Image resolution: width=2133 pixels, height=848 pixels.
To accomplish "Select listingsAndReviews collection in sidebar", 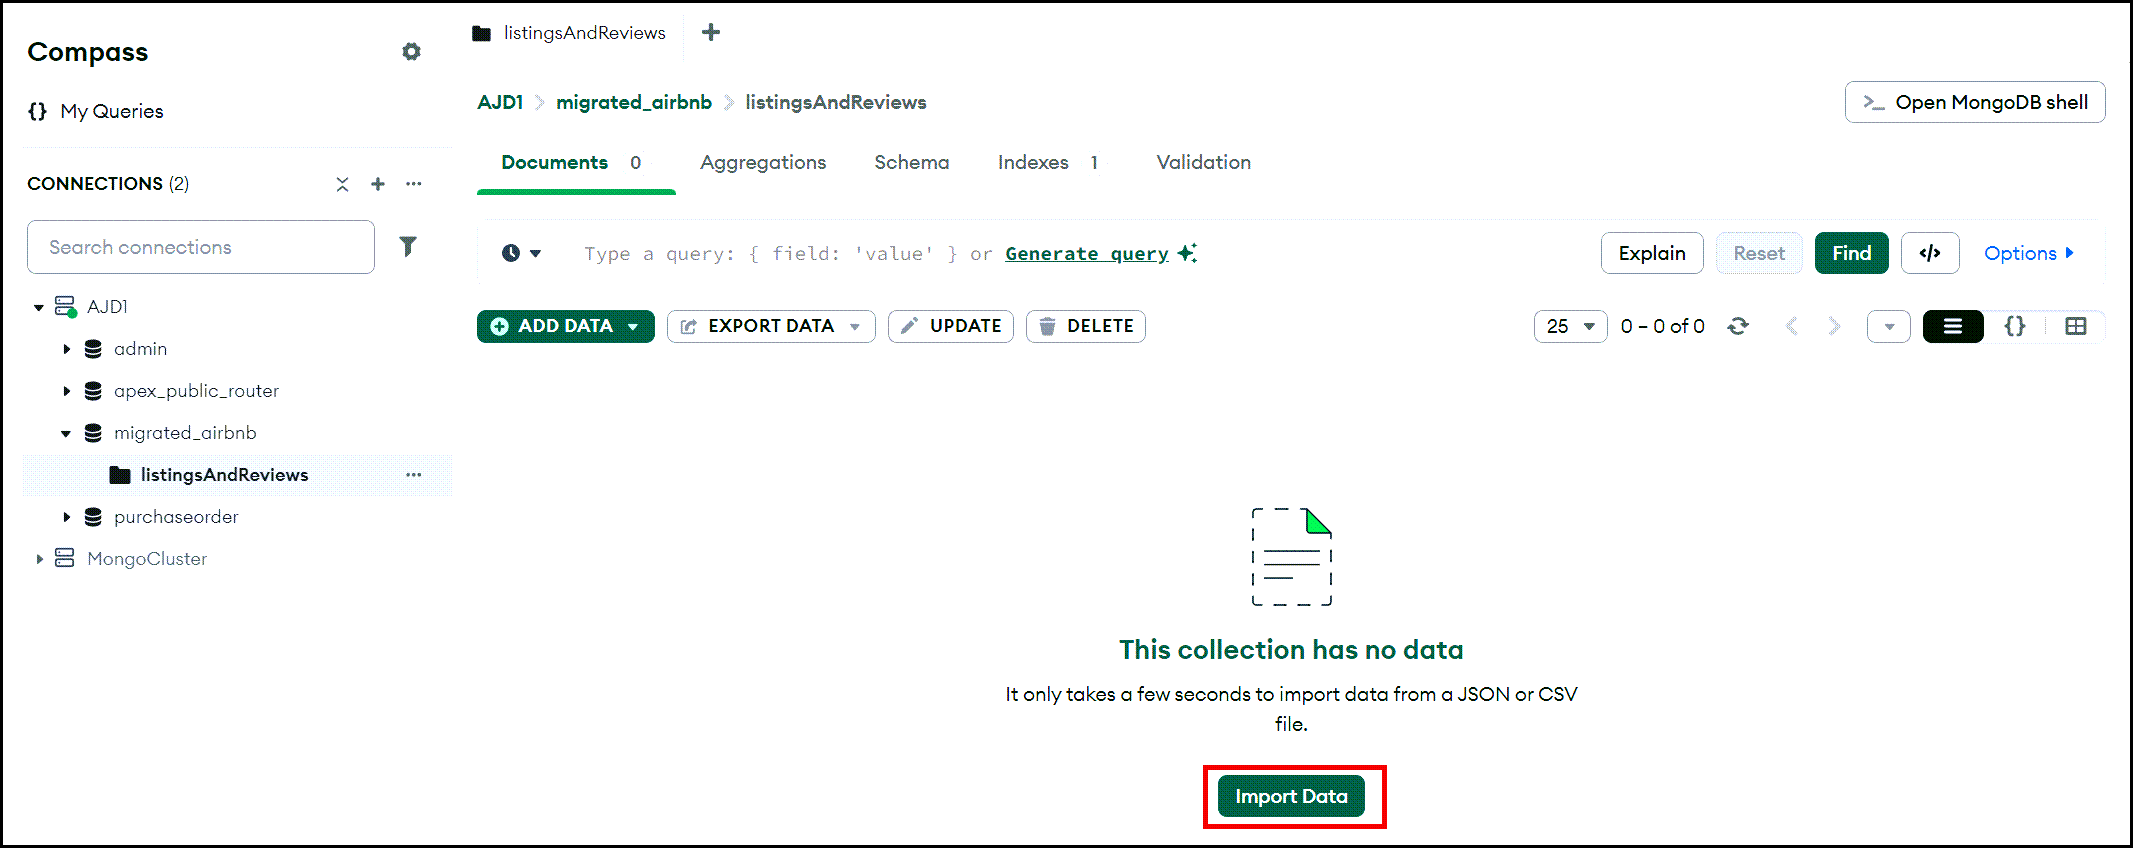I will tap(224, 475).
